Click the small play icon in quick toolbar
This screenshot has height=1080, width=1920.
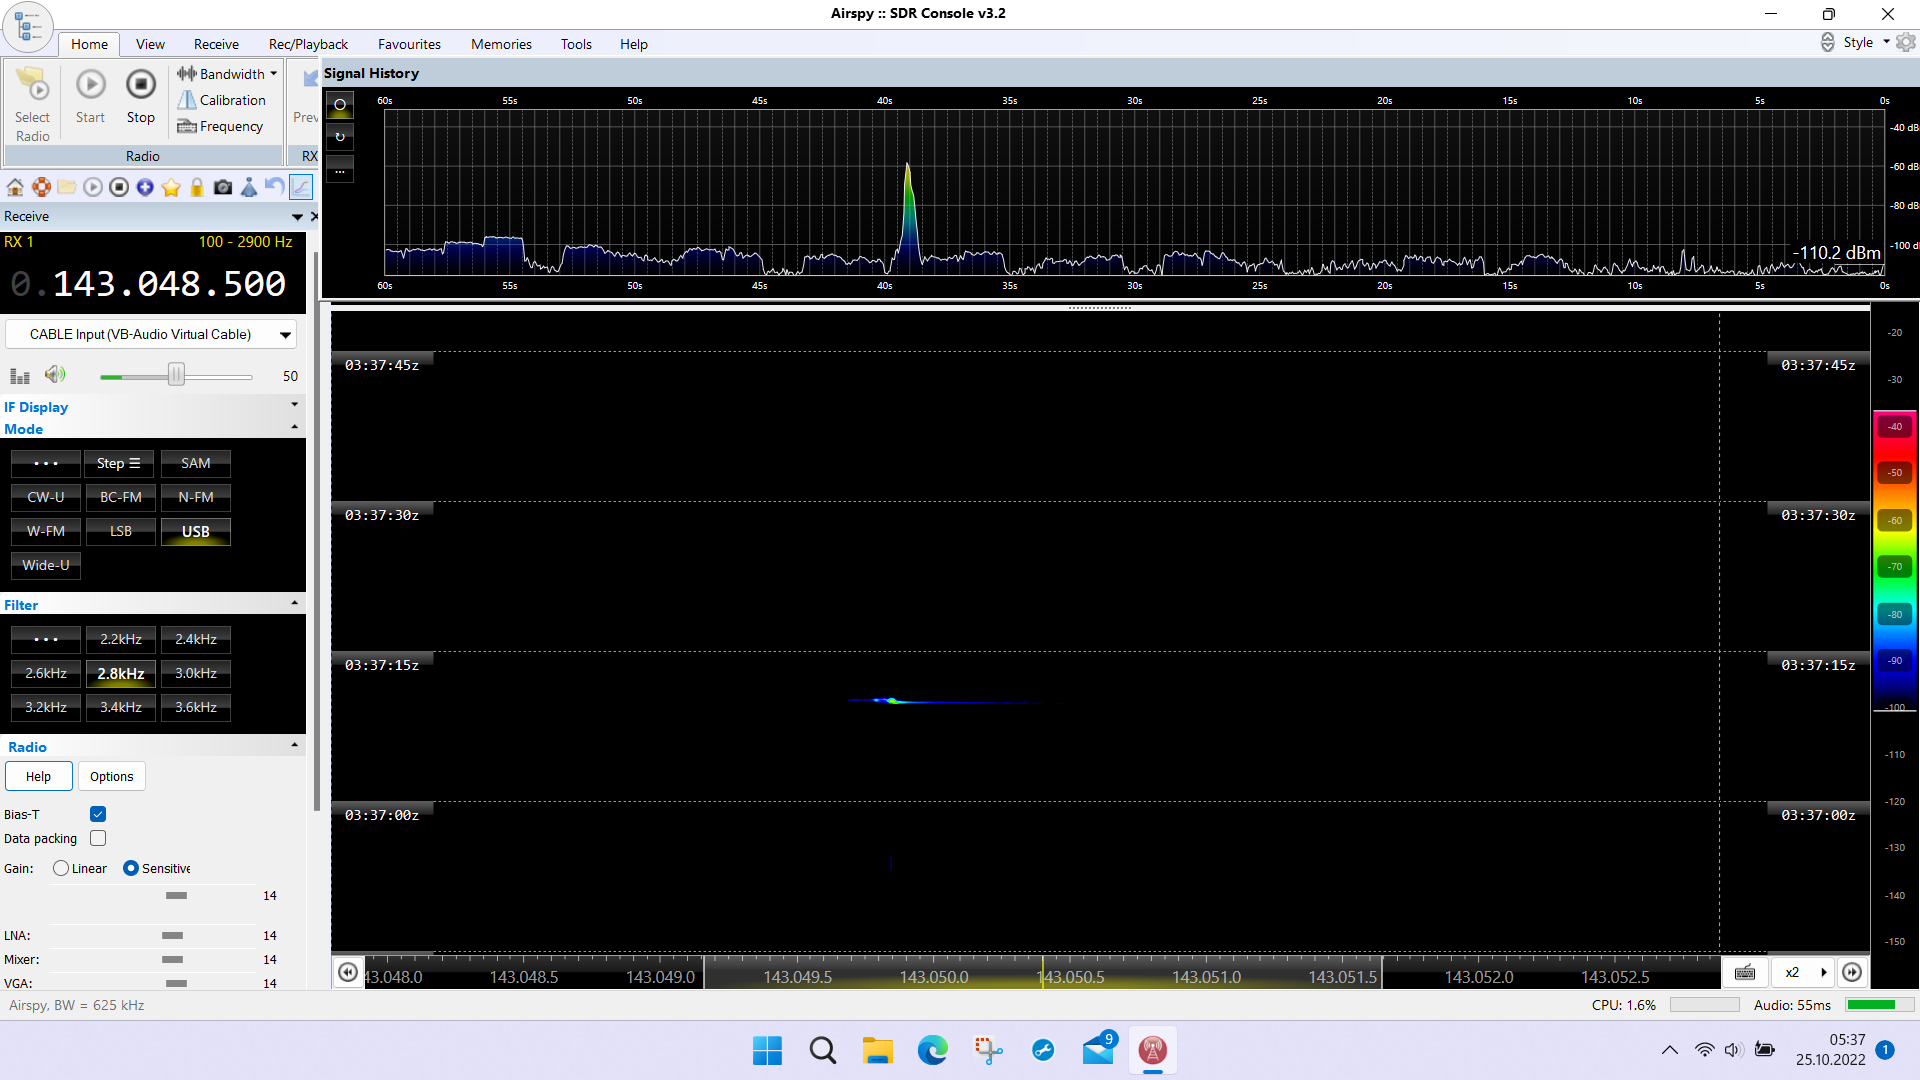[93, 187]
